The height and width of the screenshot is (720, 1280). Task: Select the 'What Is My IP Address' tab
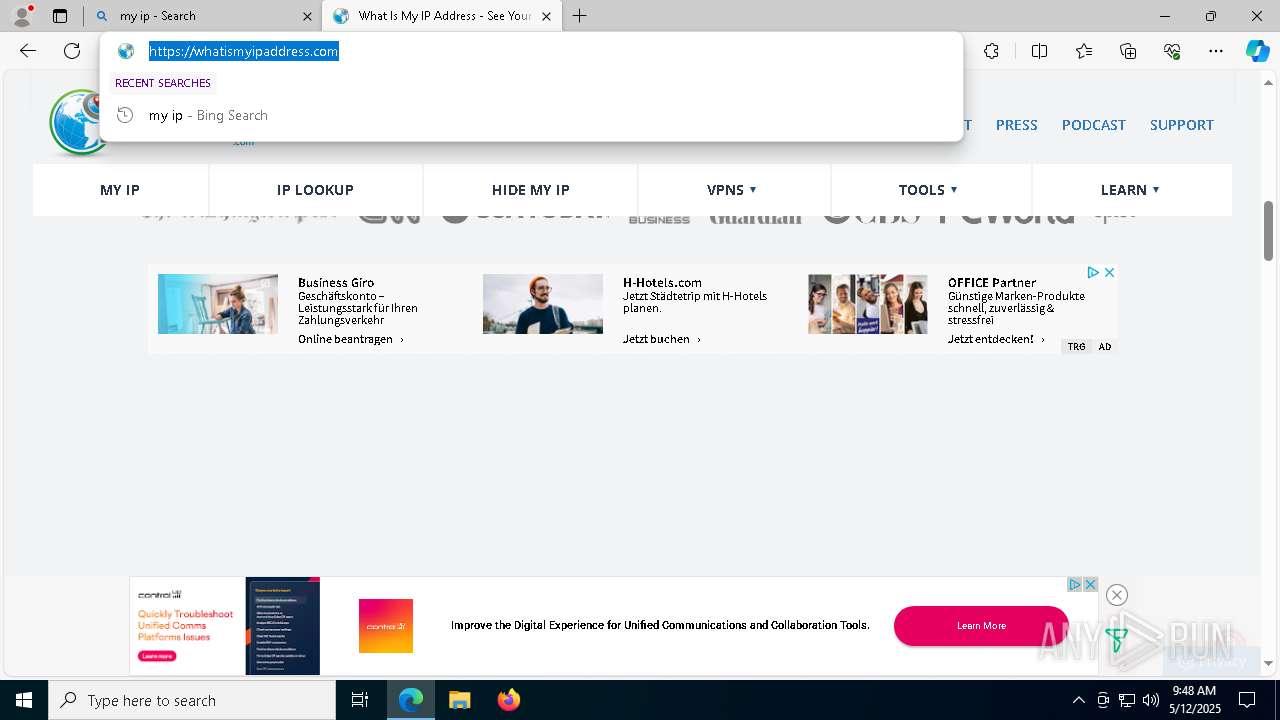442,16
